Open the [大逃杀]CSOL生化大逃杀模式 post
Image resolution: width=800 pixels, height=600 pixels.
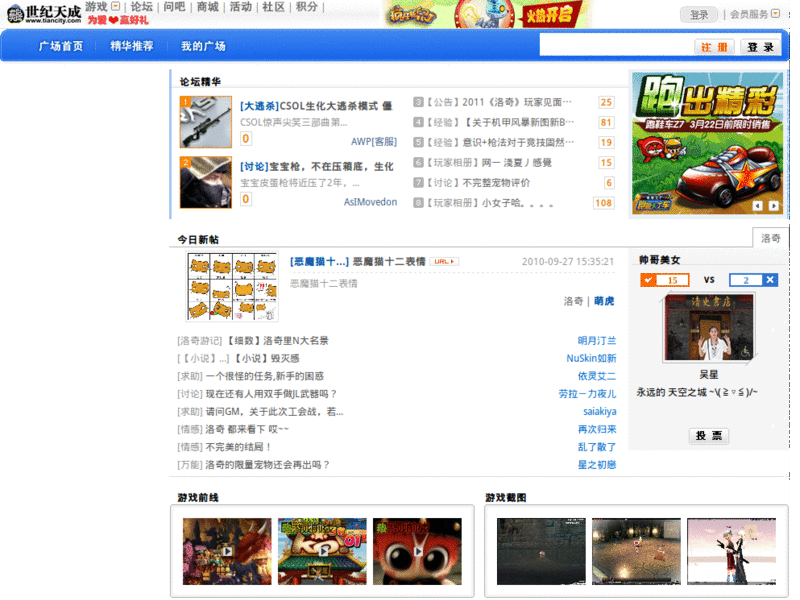tap(316, 106)
